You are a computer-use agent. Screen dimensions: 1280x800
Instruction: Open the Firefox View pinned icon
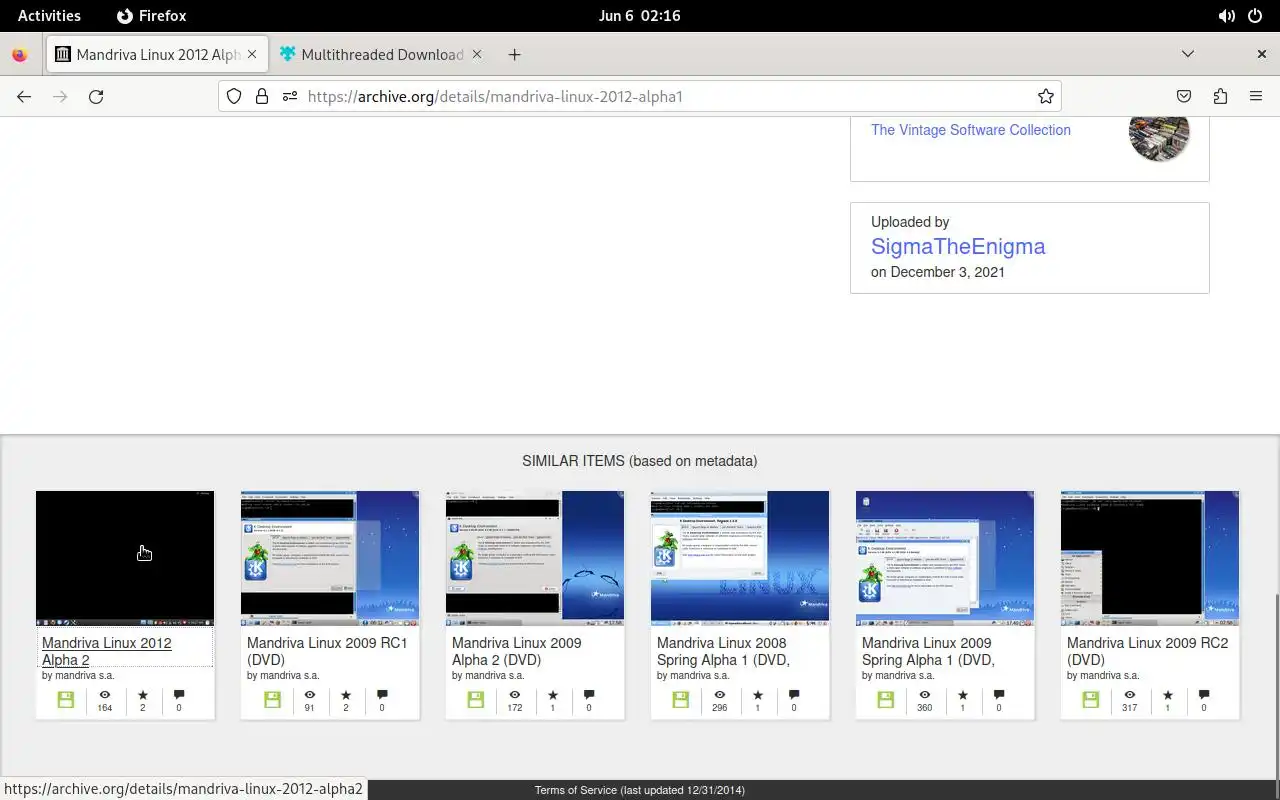(x=20, y=55)
